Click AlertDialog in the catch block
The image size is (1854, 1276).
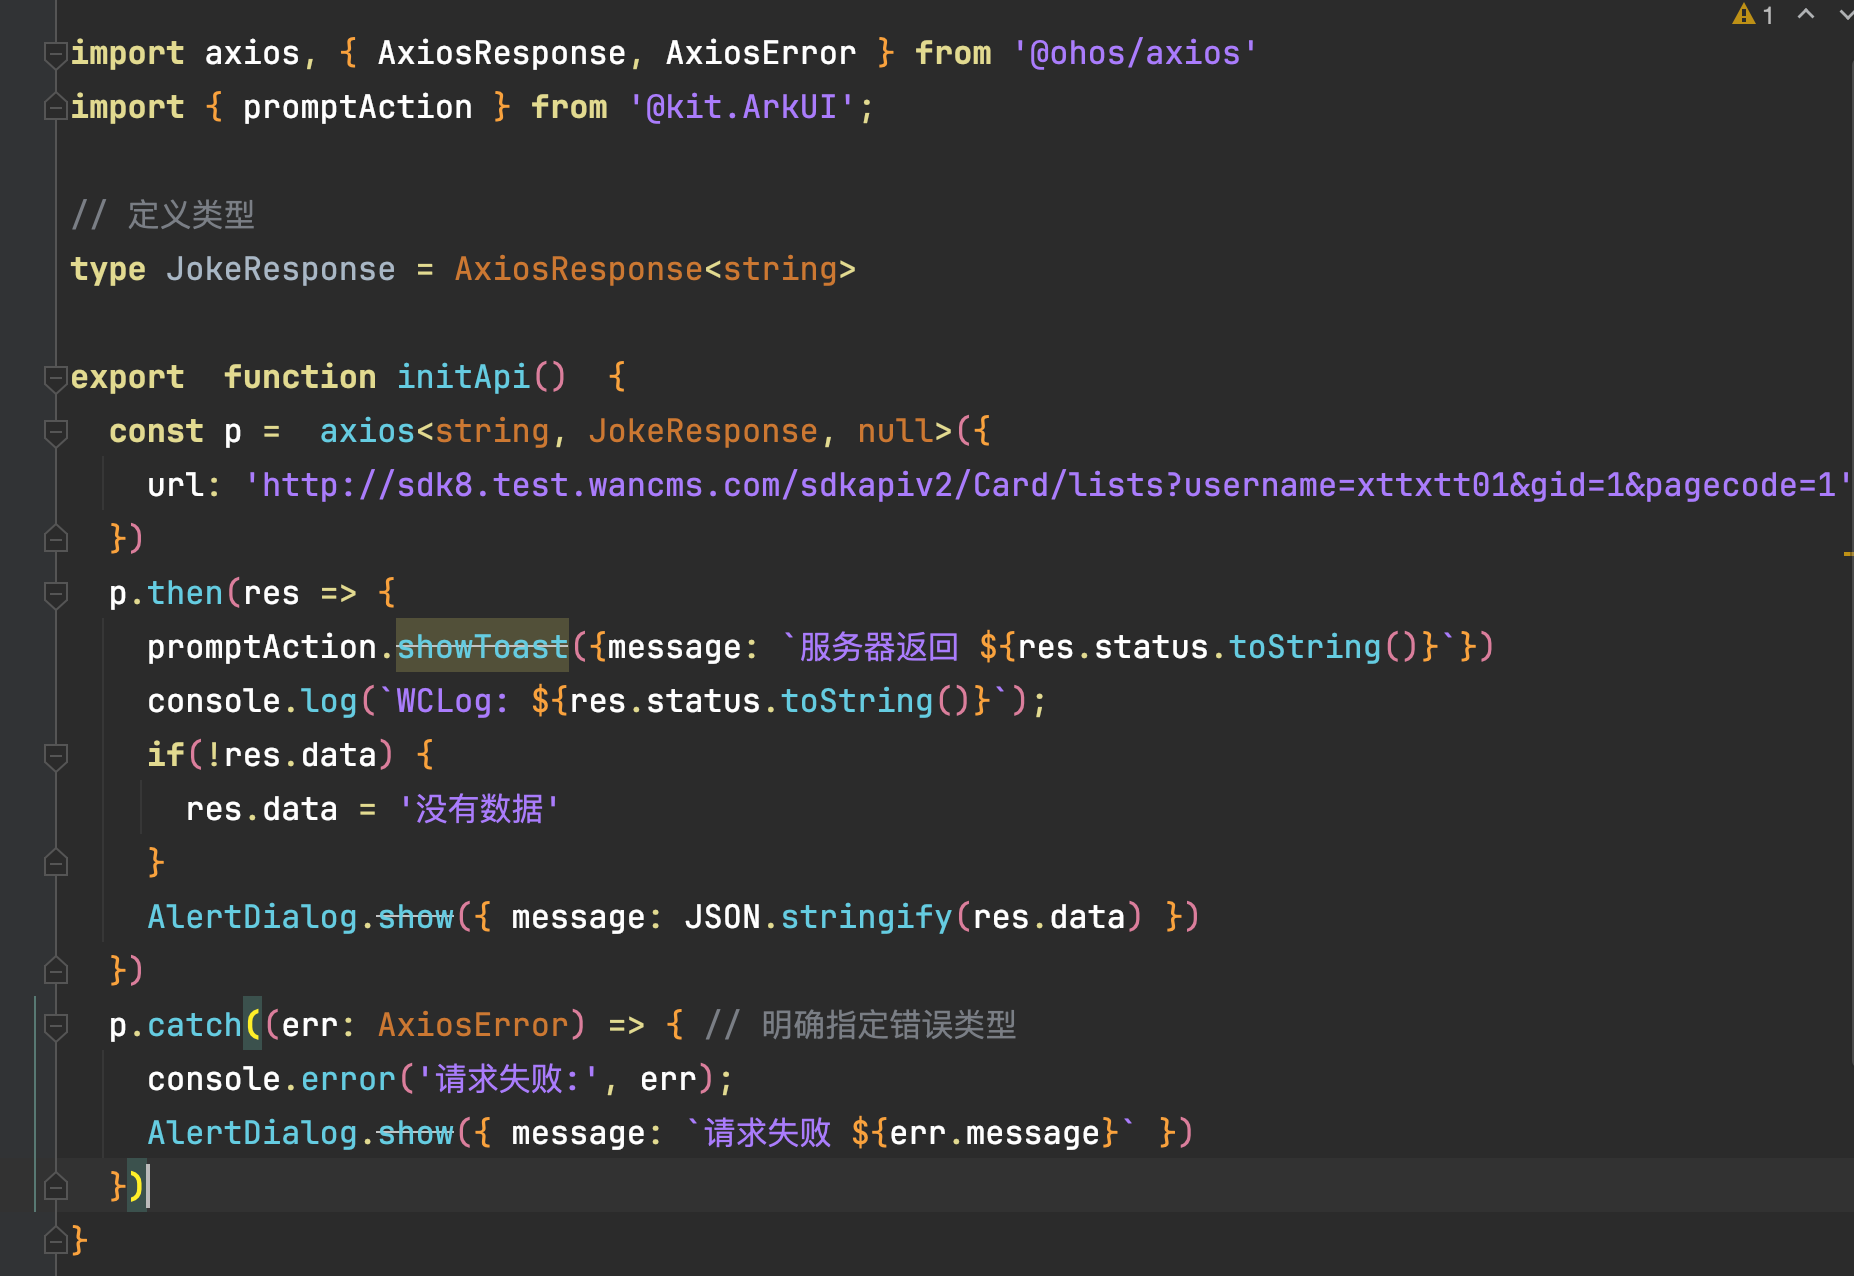252,1133
